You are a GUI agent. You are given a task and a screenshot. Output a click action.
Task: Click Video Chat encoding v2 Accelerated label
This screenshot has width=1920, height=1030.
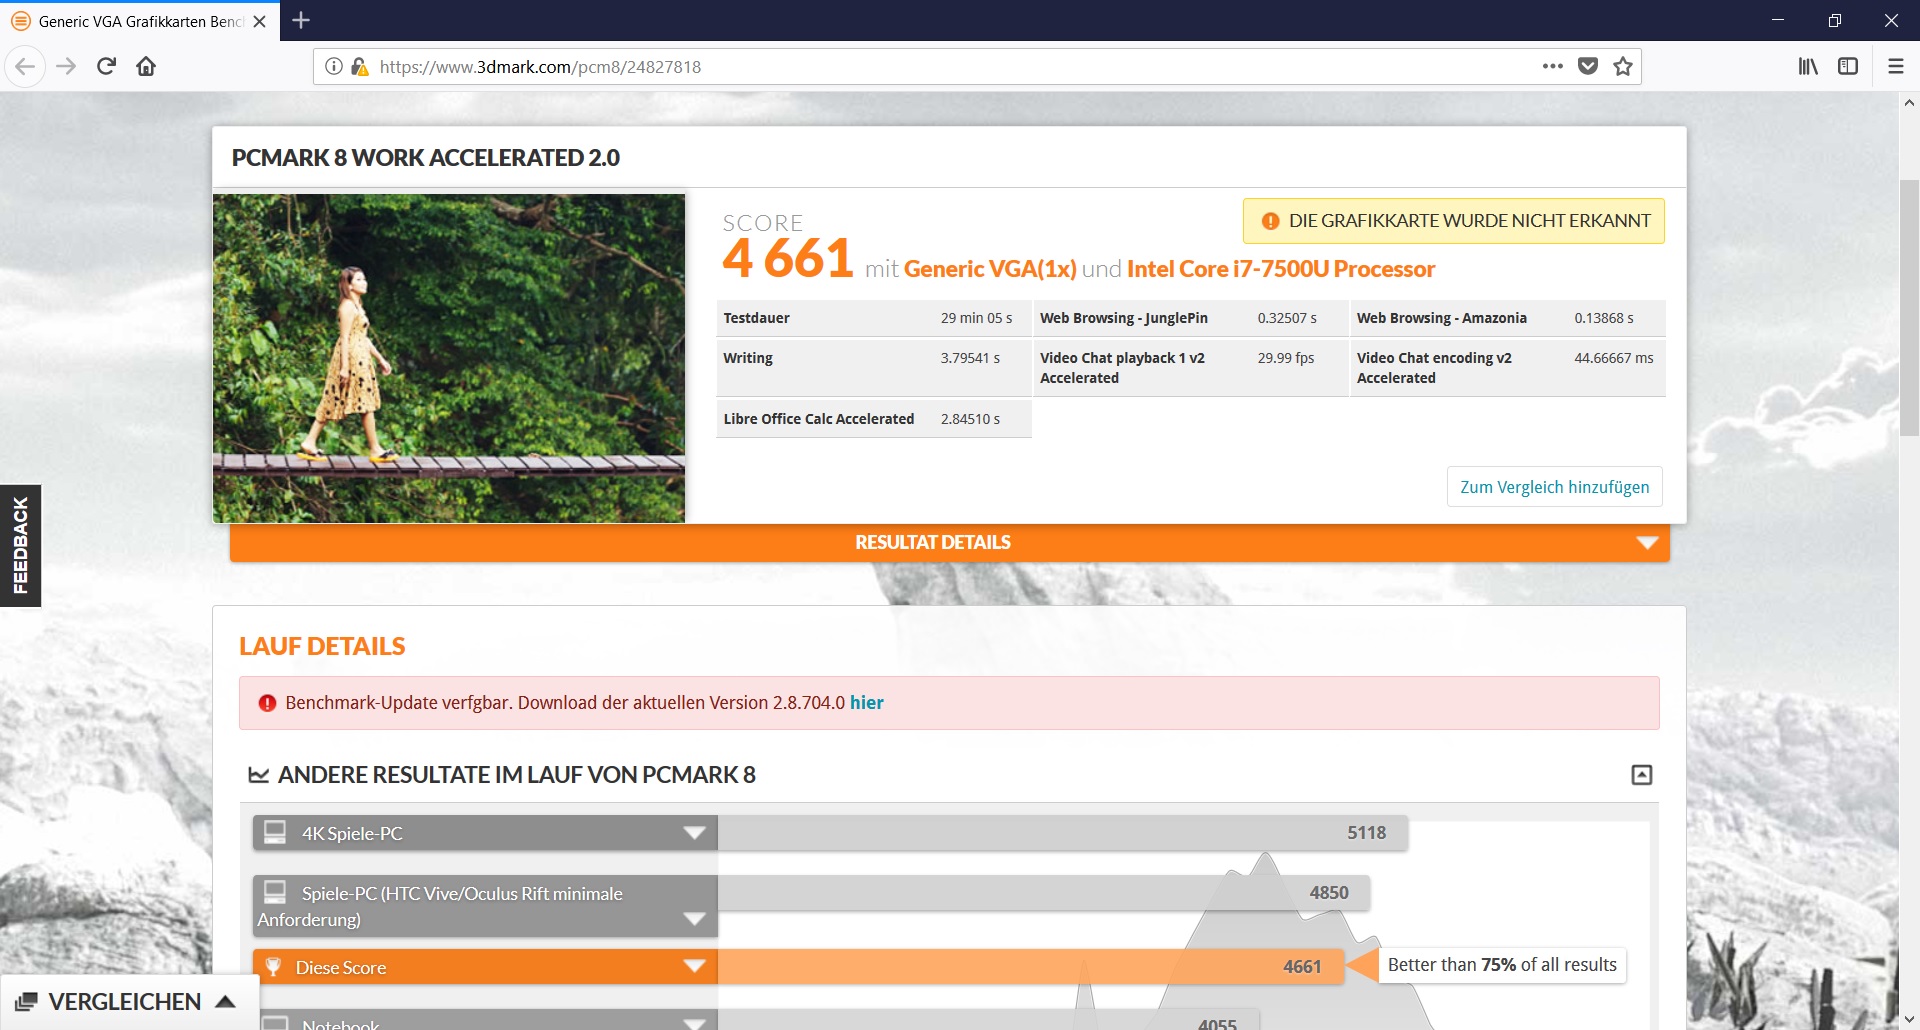tap(1434, 368)
